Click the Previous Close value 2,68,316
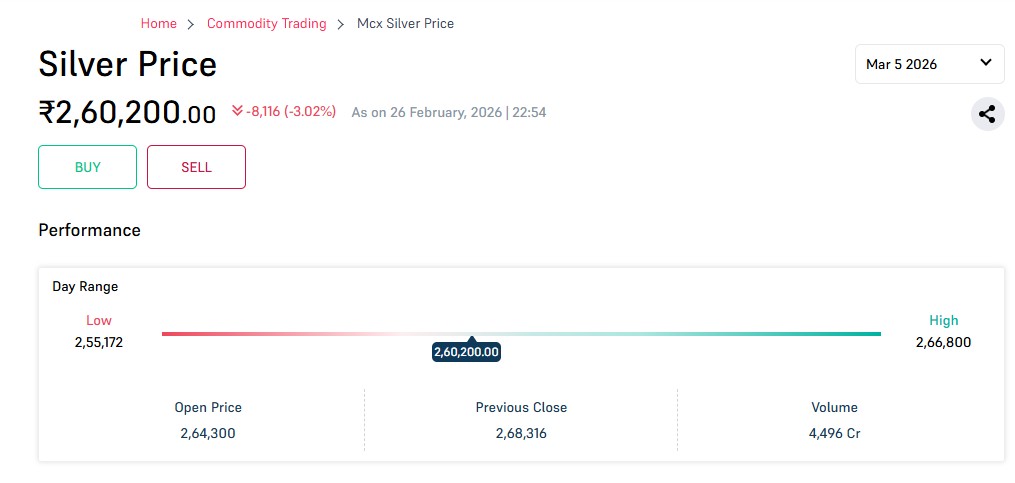This screenshot has width=1015, height=483. click(x=521, y=433)
